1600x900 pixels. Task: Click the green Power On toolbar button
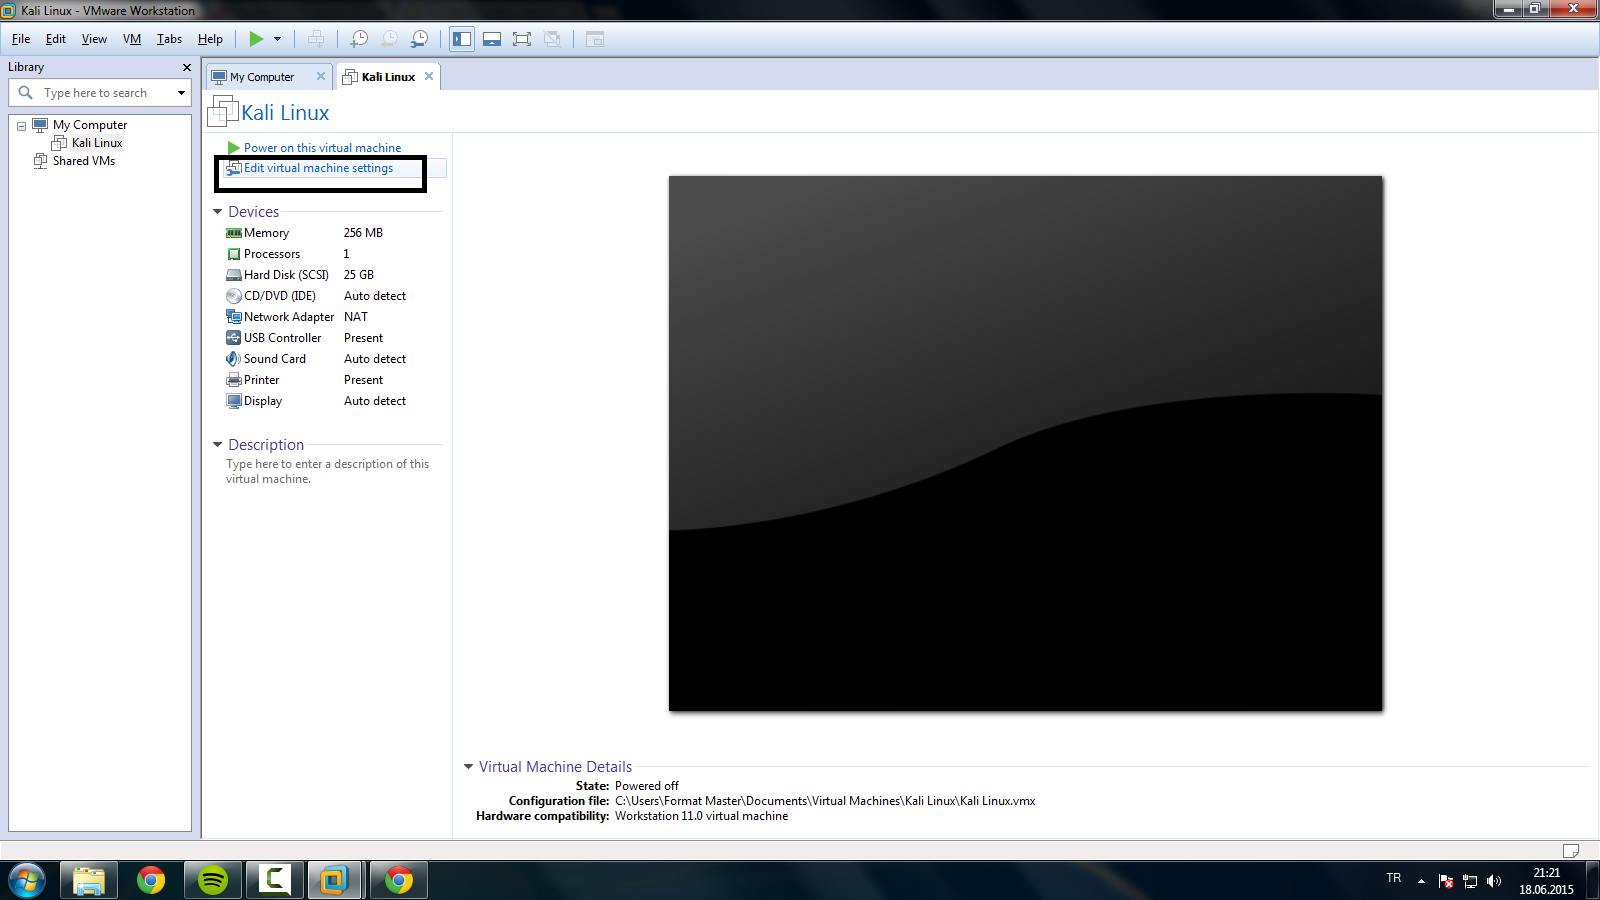point(256,39)
